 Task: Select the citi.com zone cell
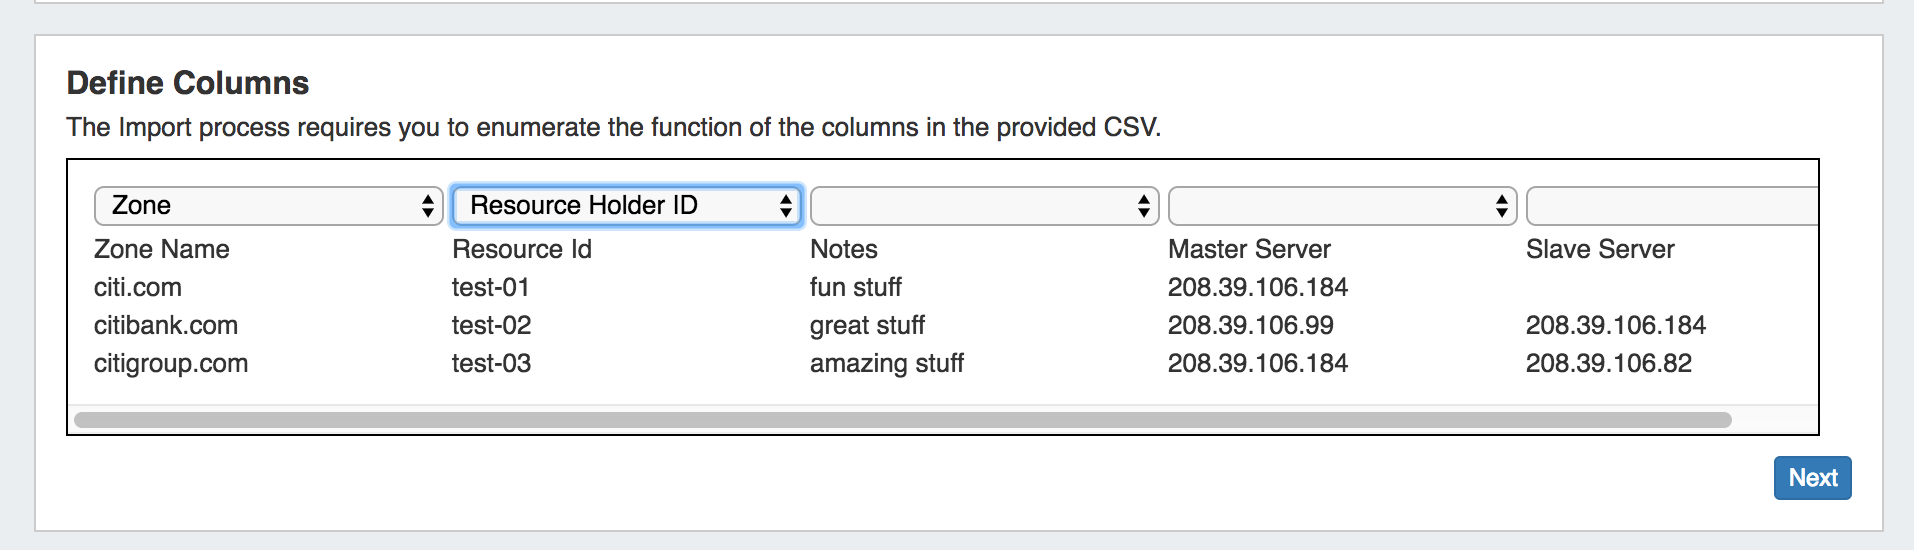[x=138, y=288]
